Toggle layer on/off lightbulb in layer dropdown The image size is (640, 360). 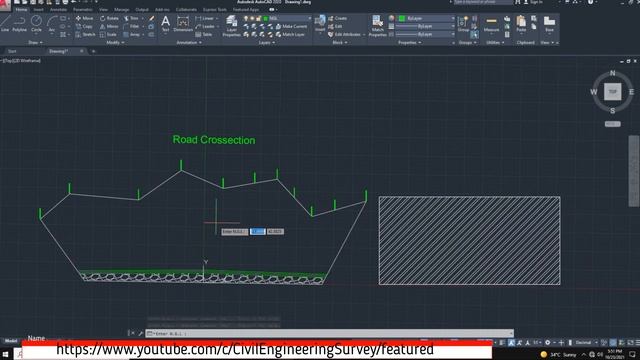click(x=246, y=18)
